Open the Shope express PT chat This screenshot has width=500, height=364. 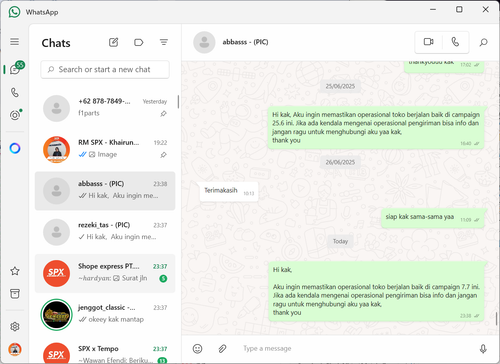click(105, 274)
